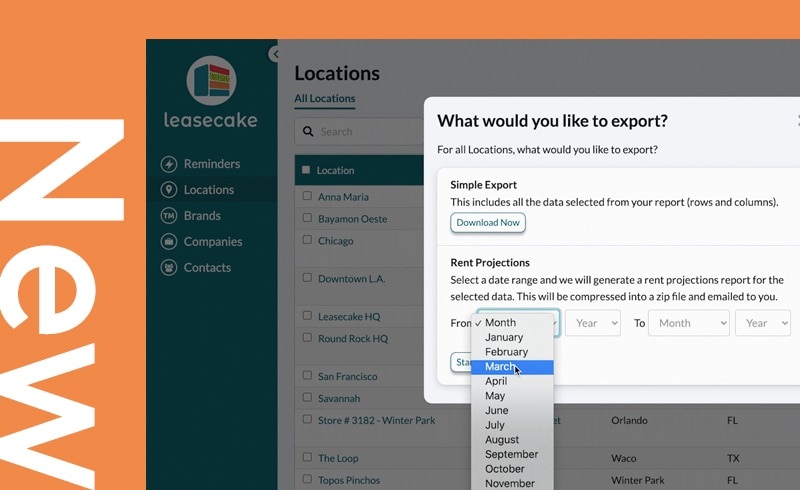Open the Savannah location link
The height and width of the screenshot is (490, 800).
click(x=339, y=399)
